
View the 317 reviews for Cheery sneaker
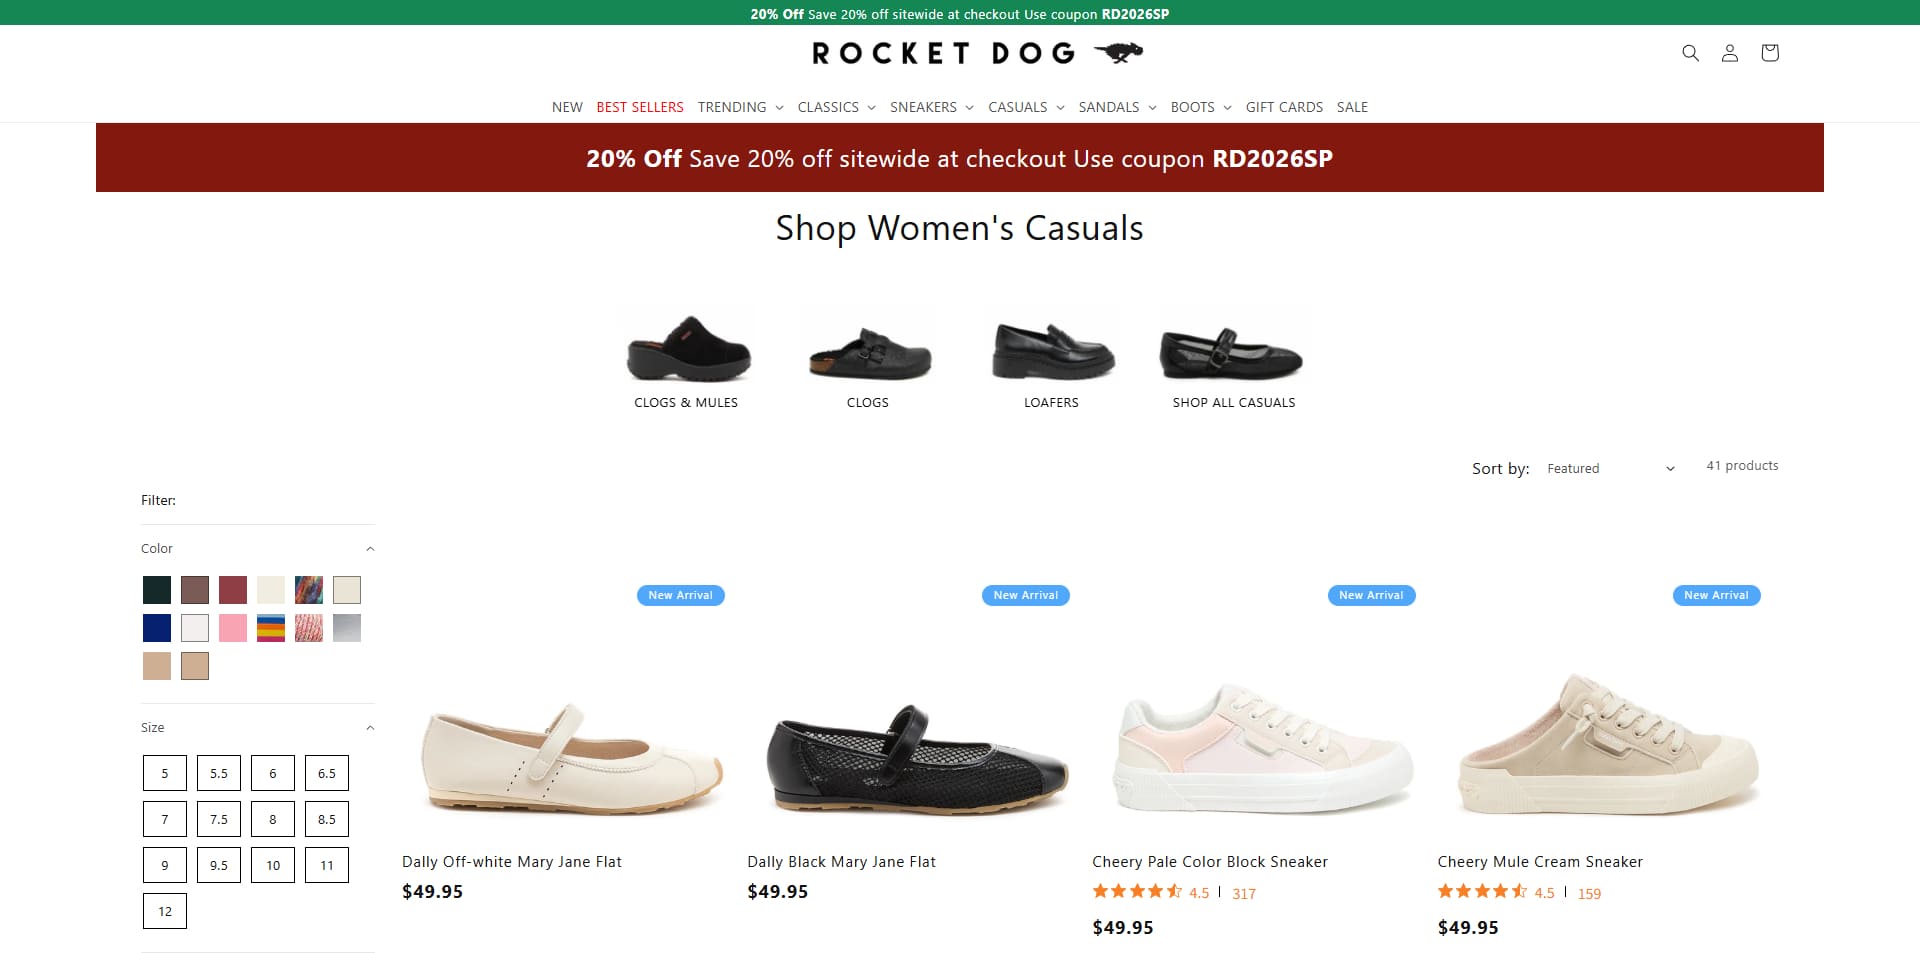click(x=1242, y=893)
